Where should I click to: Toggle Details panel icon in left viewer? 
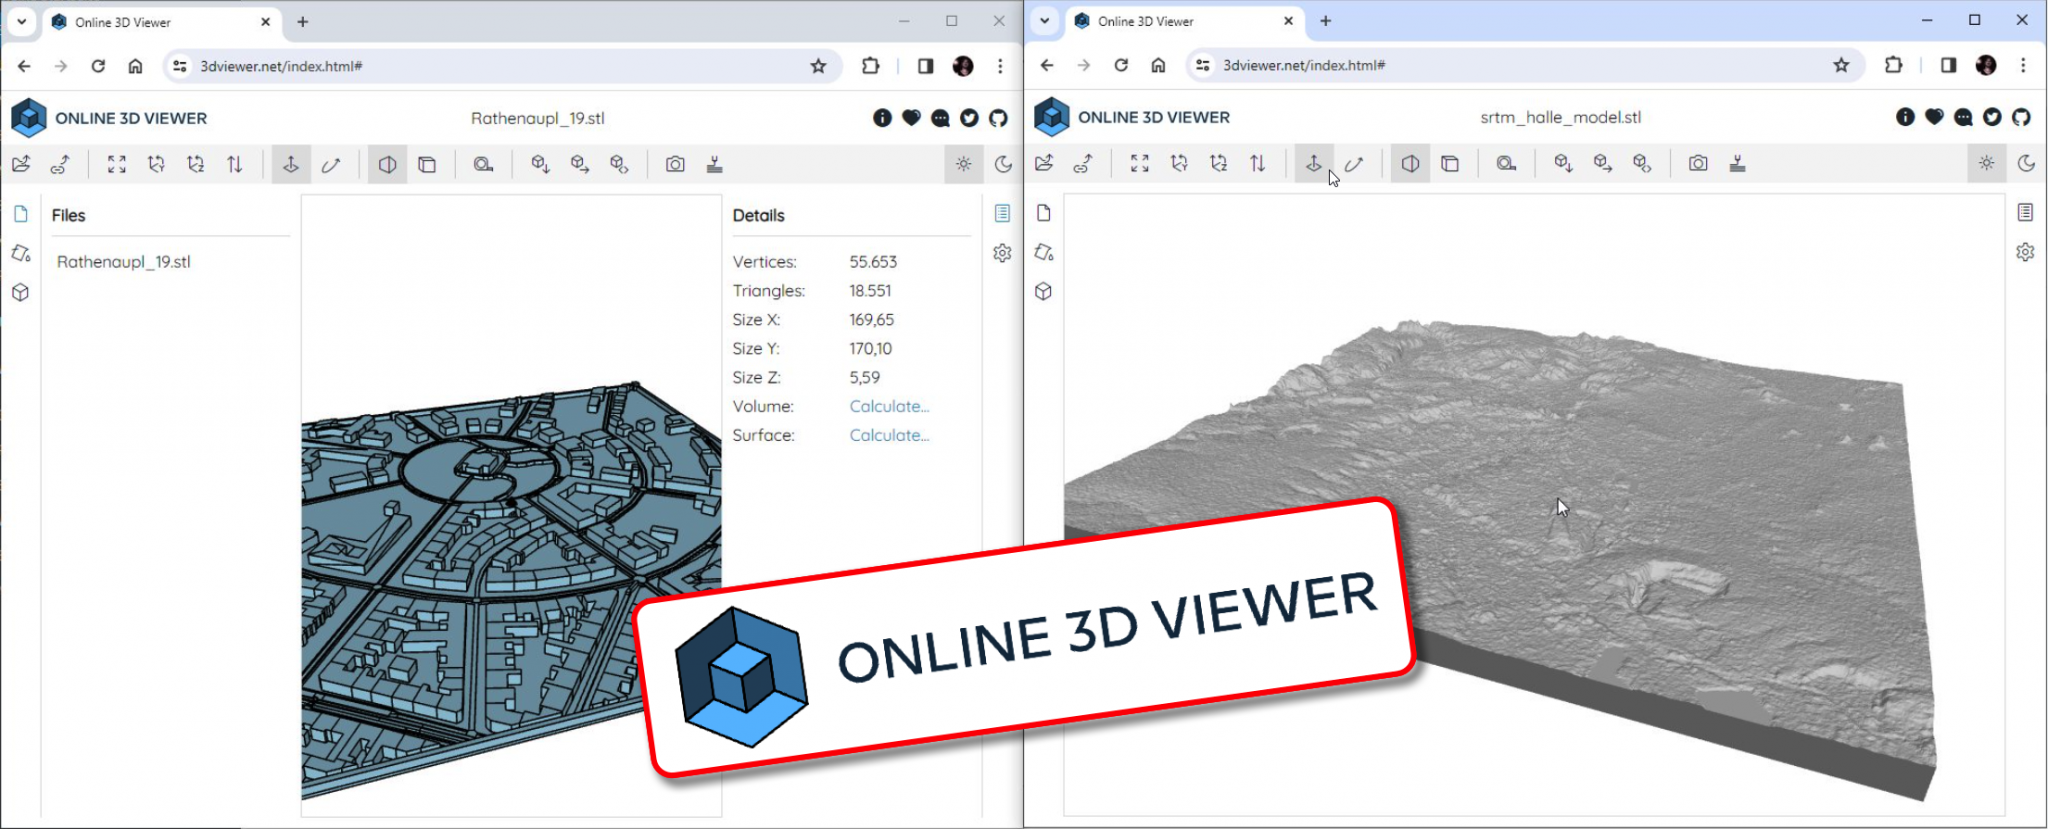1003,213
